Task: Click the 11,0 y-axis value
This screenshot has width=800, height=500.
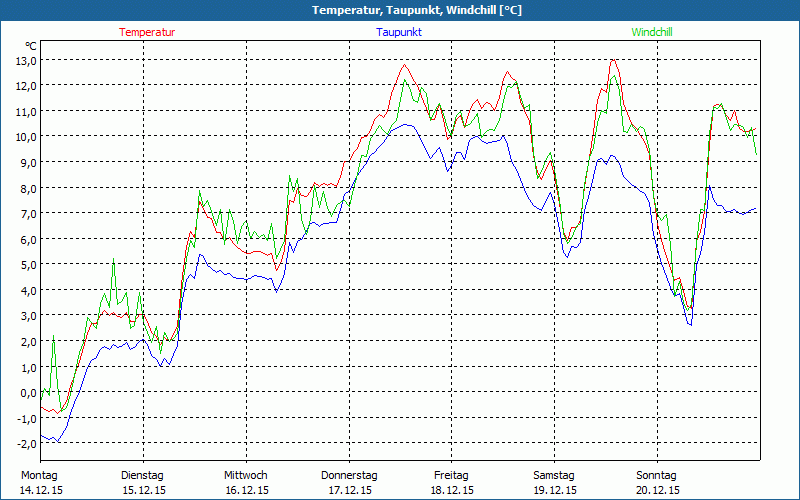Action: click(x=26, y=112)
